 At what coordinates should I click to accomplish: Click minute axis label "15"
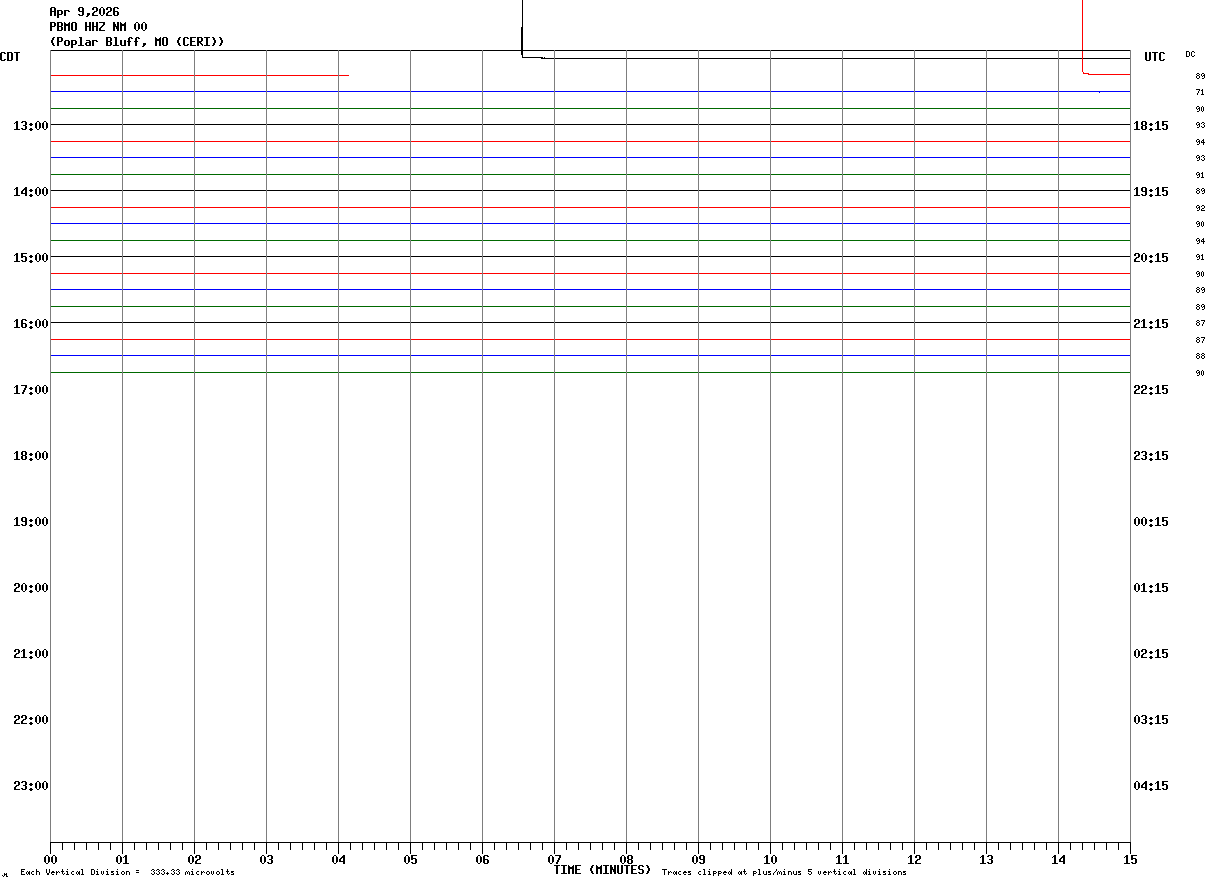point(1130,859)
